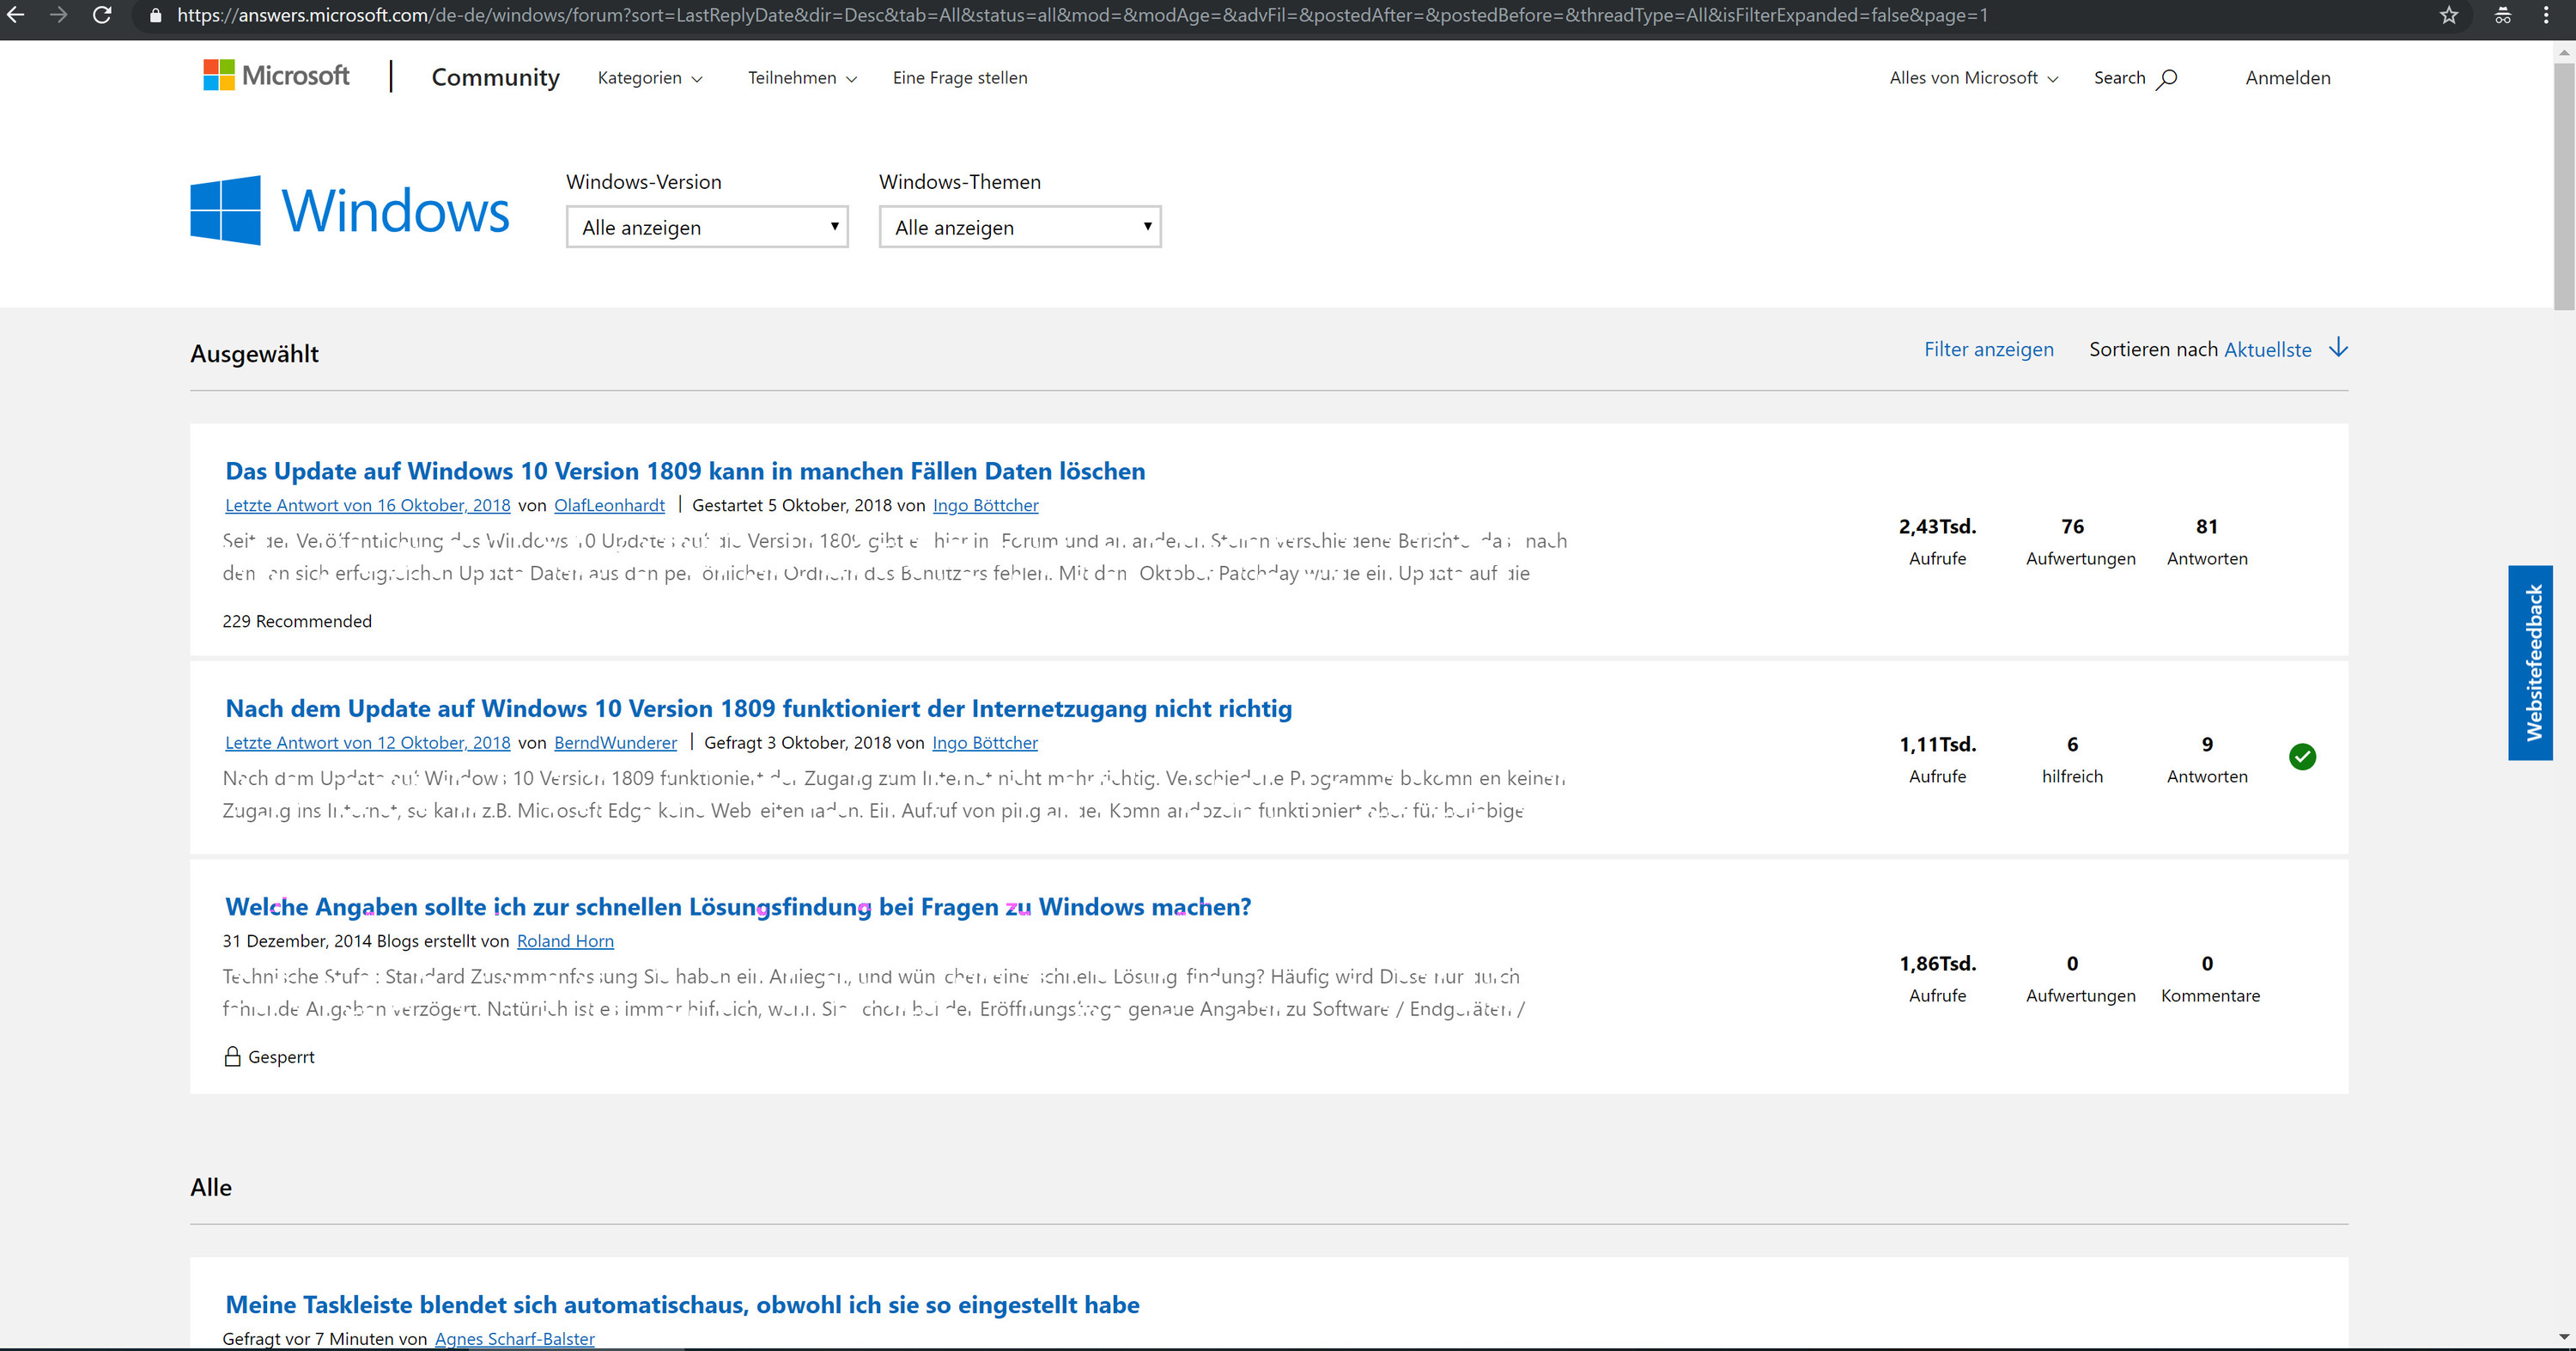Viewport: 2576px width, 1351px height.
Task: Reload the page with the refresh icon
Action: (x=102, y=15)
